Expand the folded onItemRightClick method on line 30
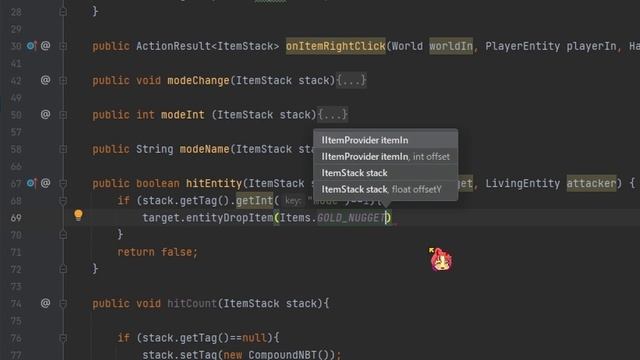 coord(63,46)
